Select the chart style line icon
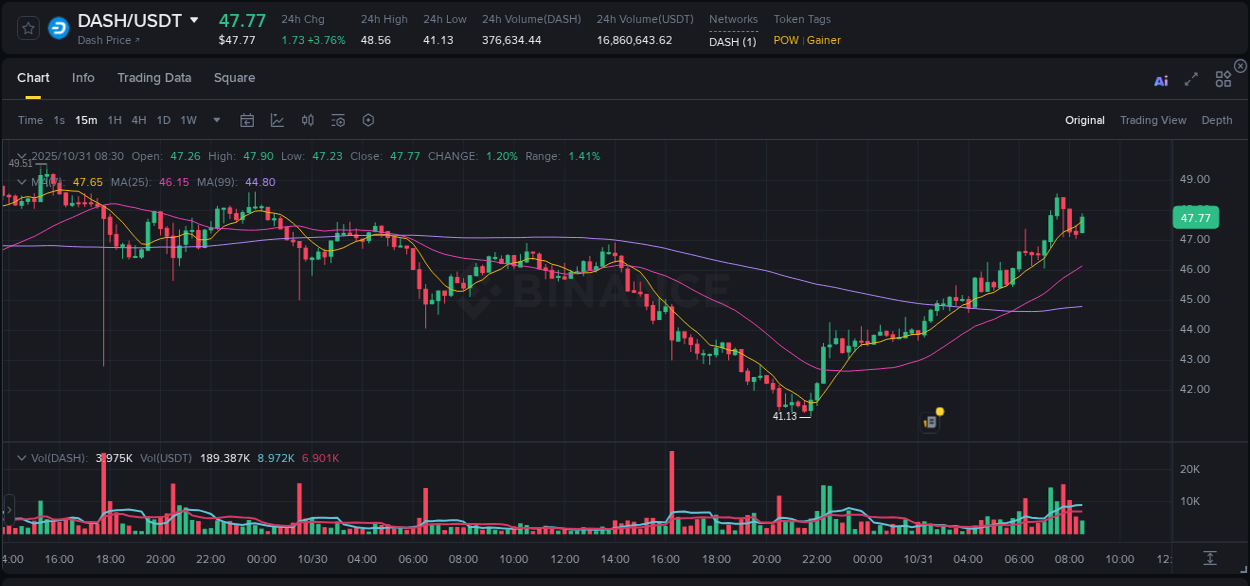1250x586 pixels. point(277,120)
